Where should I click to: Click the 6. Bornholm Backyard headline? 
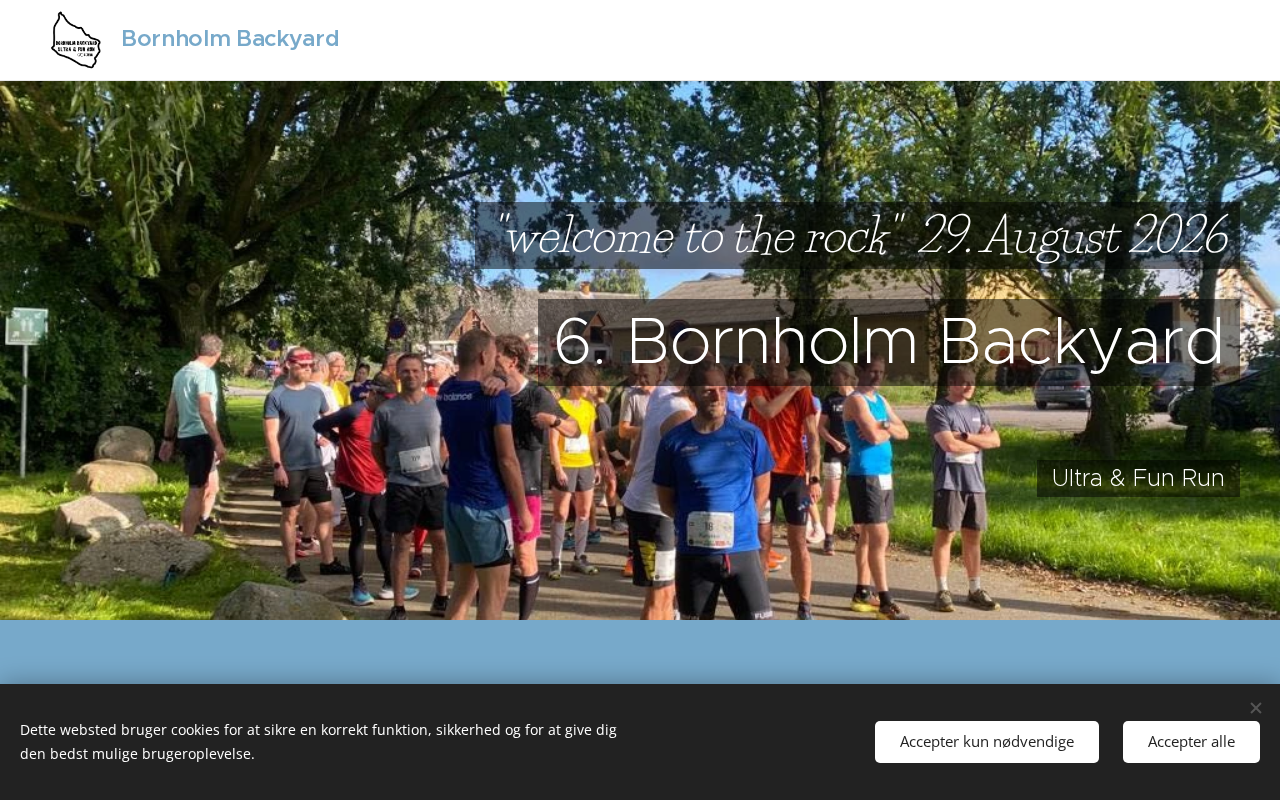pos(889,342)
